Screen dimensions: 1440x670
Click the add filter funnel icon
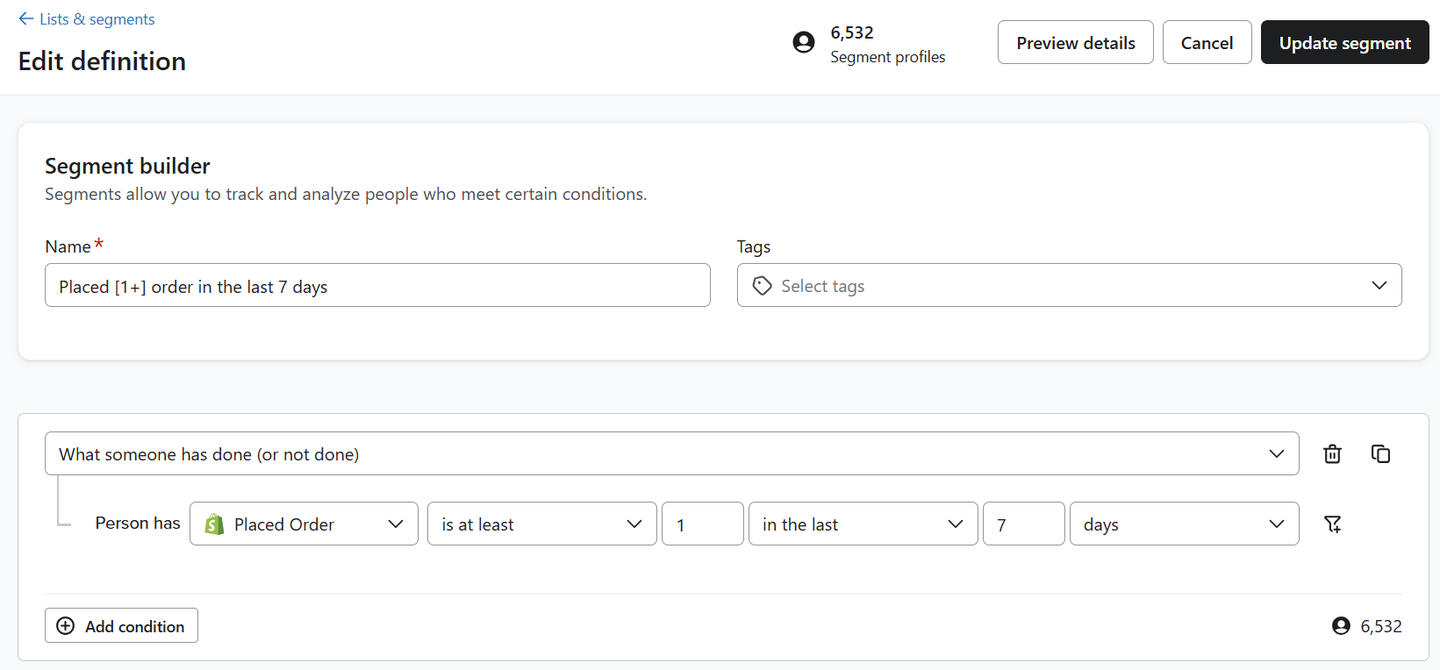coord(1332,524)
